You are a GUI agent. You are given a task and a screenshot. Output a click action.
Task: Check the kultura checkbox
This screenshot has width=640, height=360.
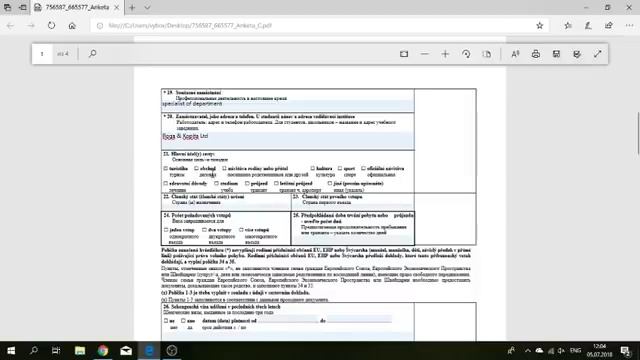tap(312, 169)
